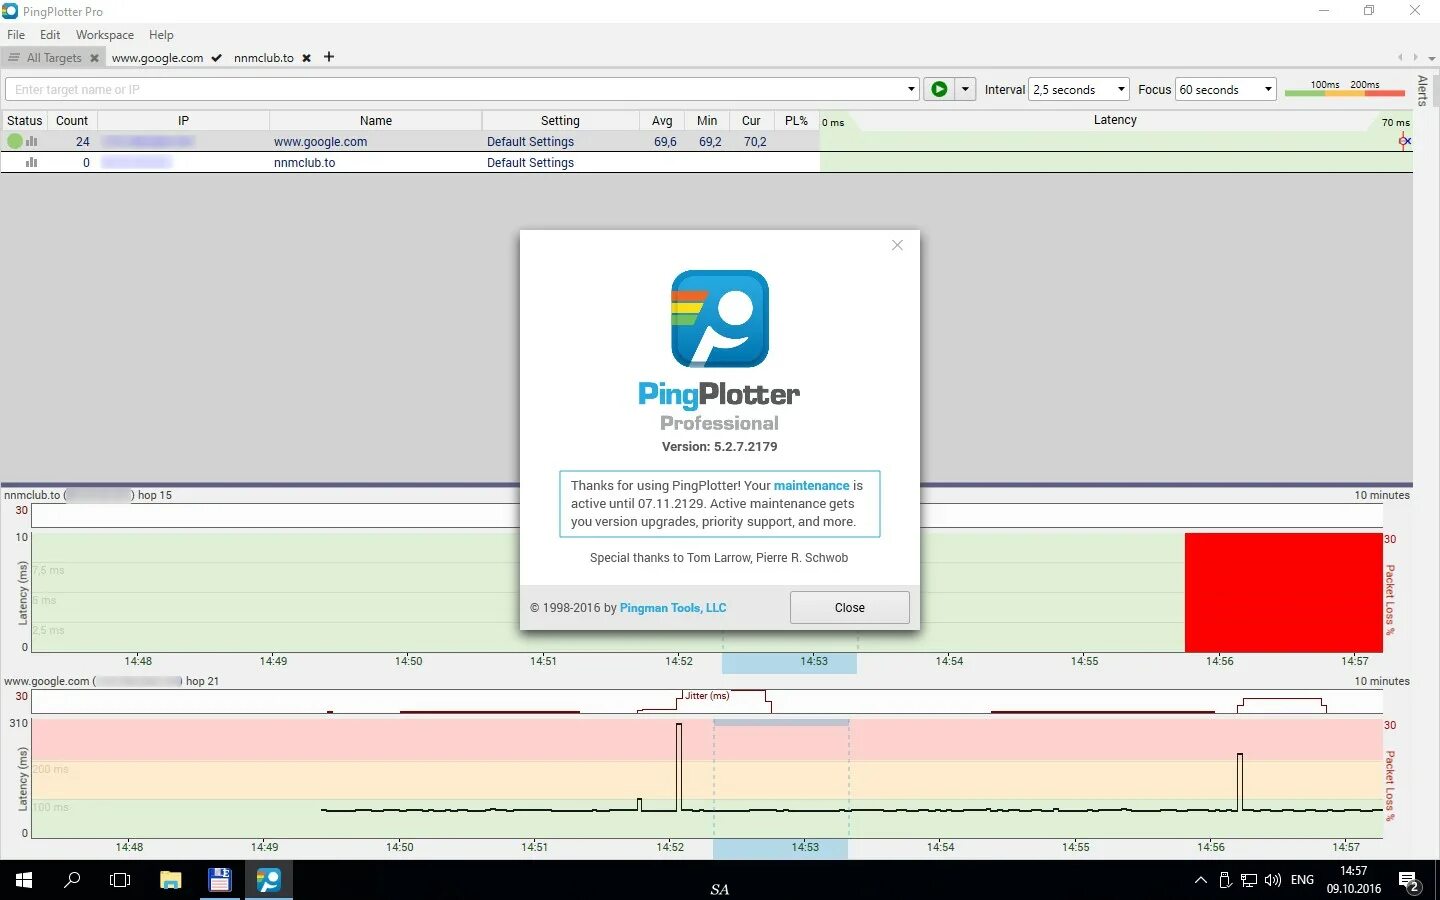Screen dimensions: 1440x900
Task: Open the Pingman Tools, LLC link
Action: point(673,607)
